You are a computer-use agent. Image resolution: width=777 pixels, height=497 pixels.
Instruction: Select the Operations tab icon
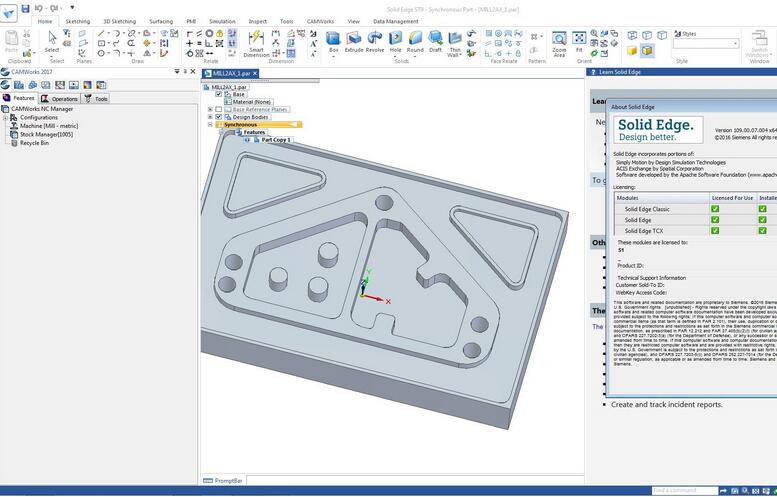(x=45, y=99)
